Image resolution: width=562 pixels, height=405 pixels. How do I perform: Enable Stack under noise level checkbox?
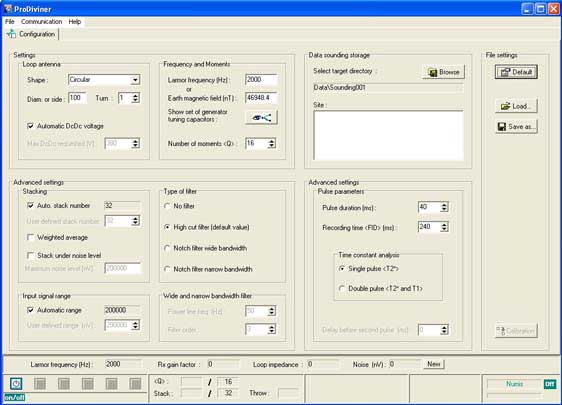coord(30,255)
